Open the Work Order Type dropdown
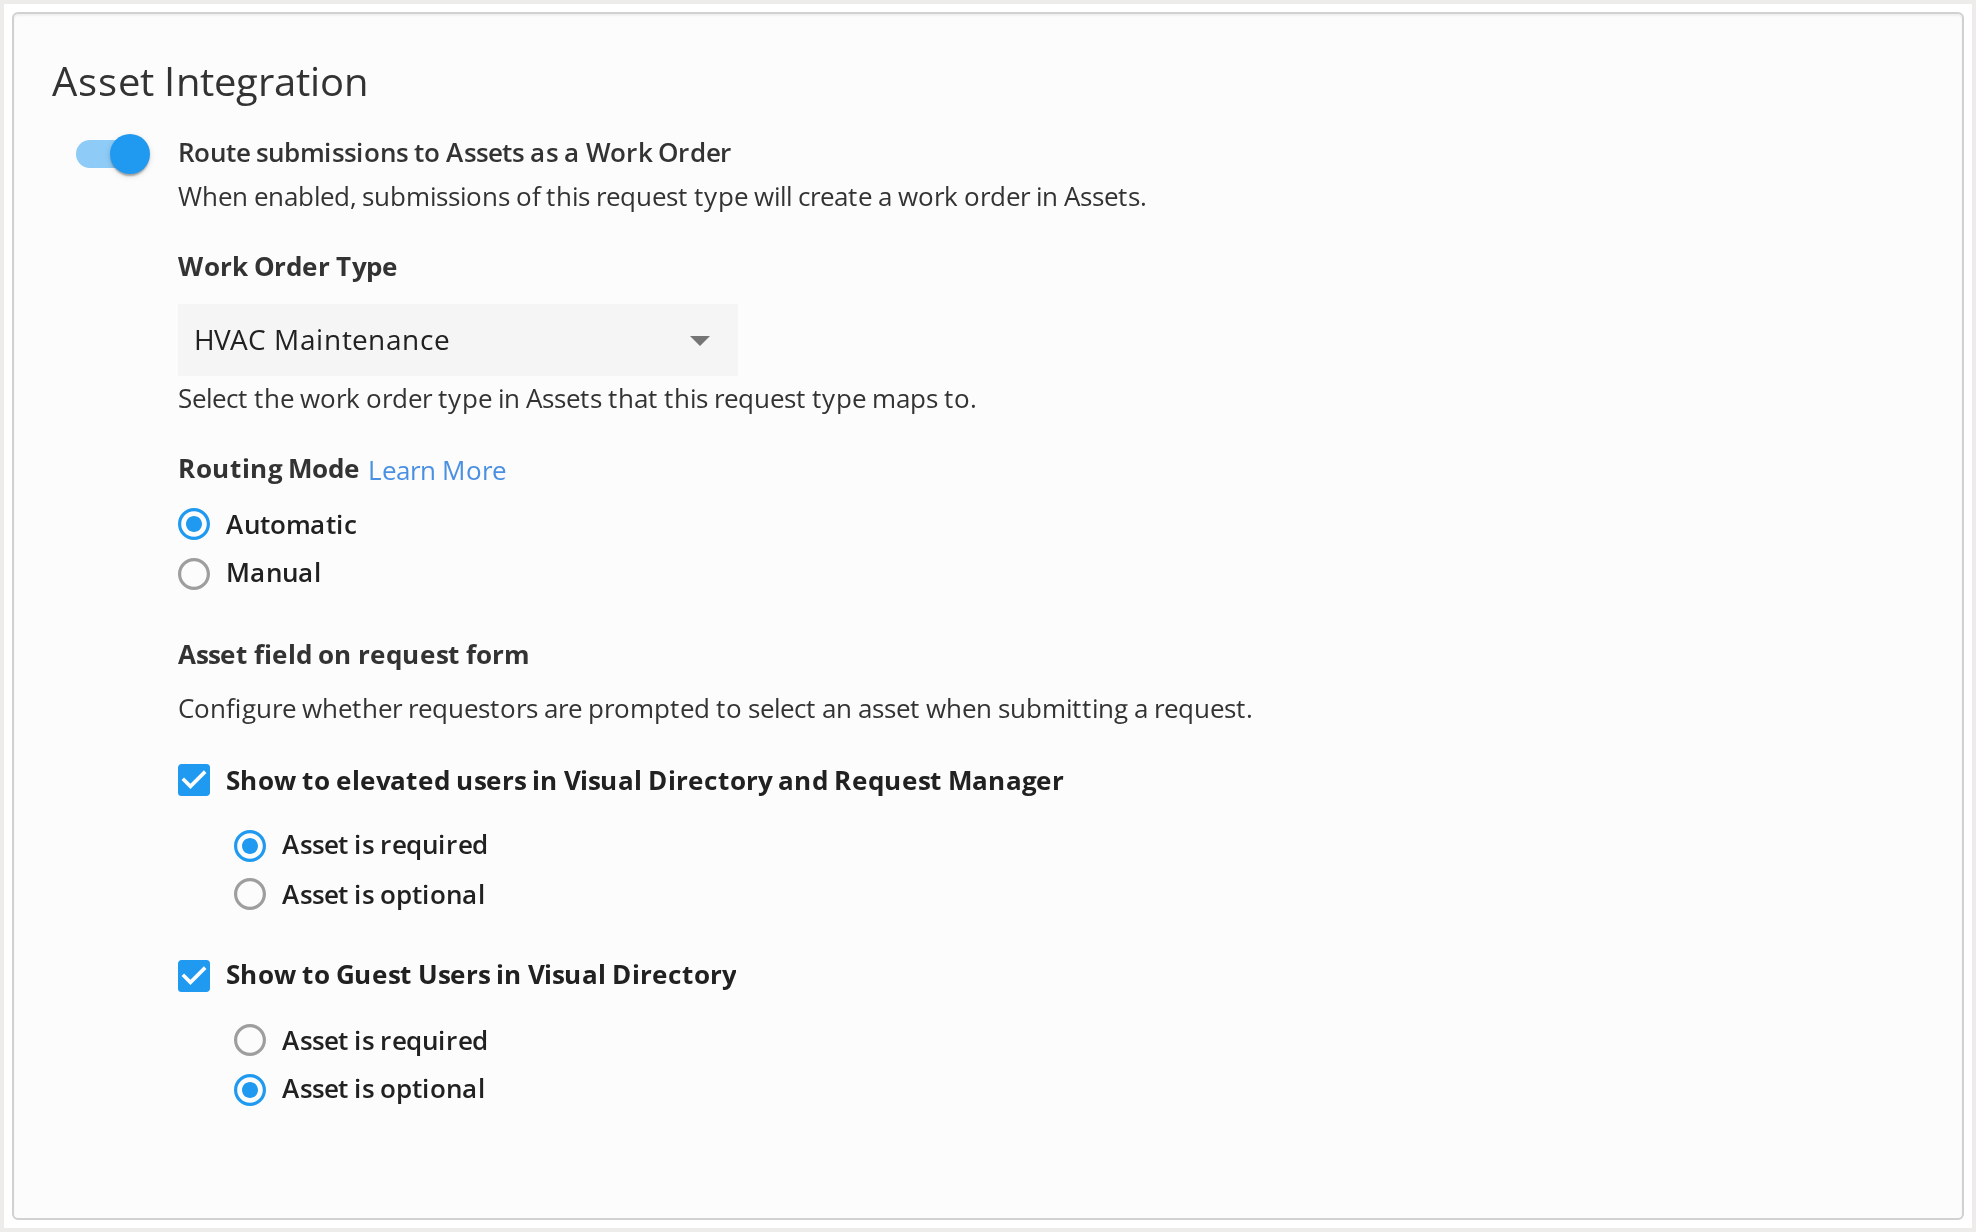1976x1232 pixels. coord(457,340)
